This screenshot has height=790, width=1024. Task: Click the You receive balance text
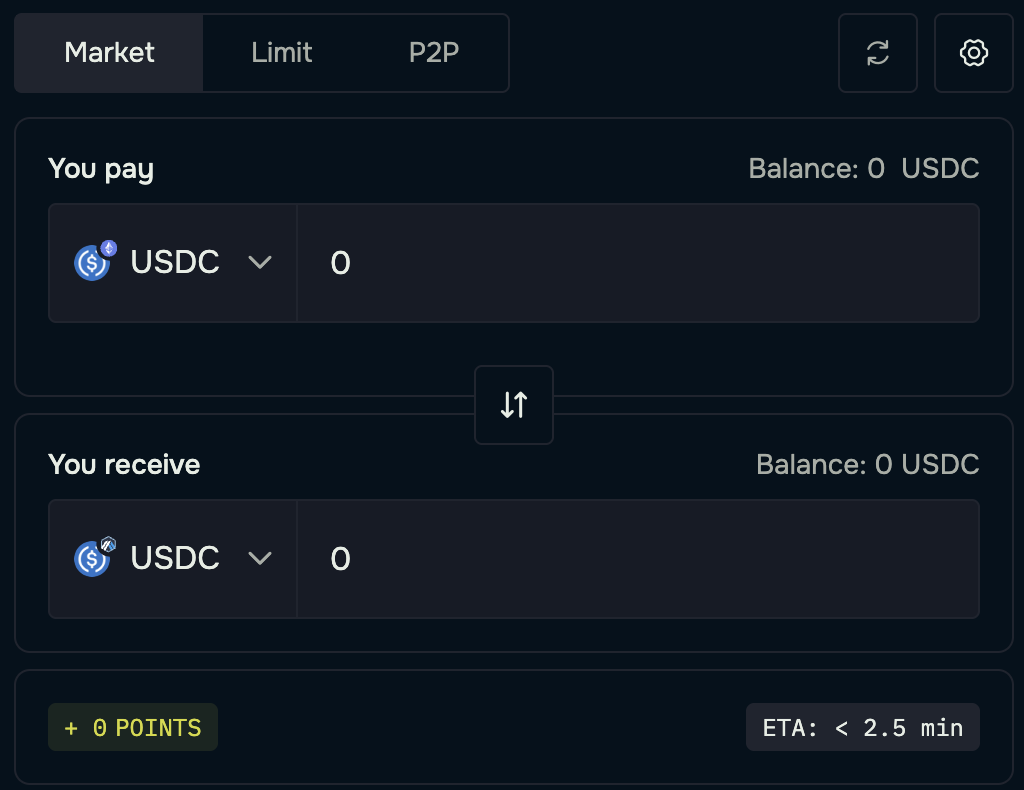tap(867, 465)
